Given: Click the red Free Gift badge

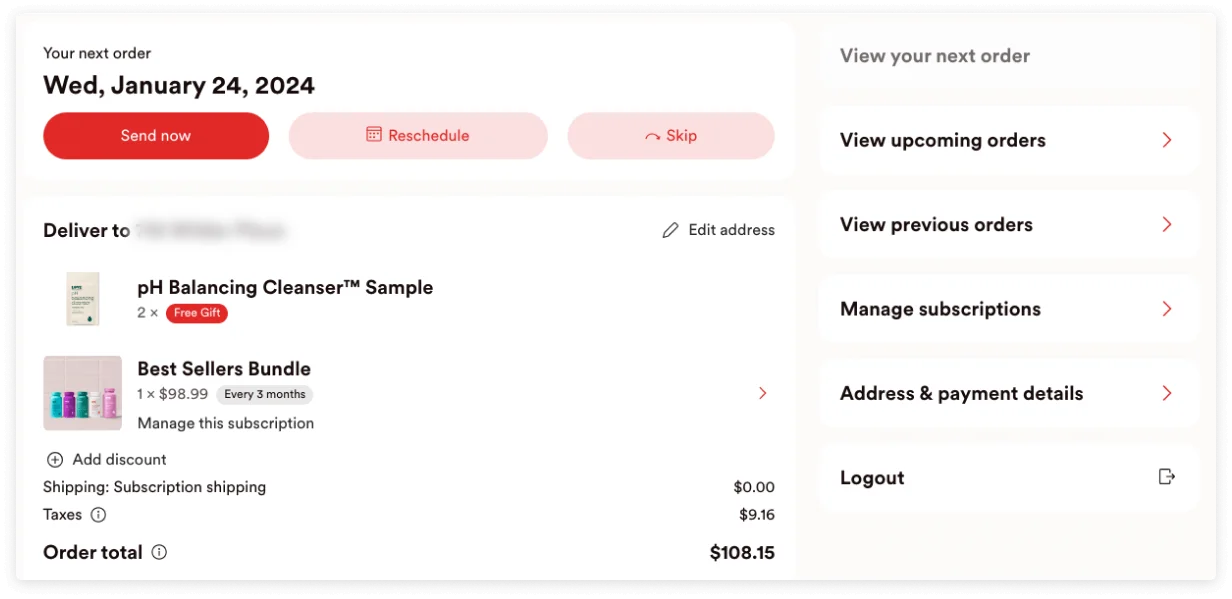Looking at the screenshot, I should [x=197, y=313].
